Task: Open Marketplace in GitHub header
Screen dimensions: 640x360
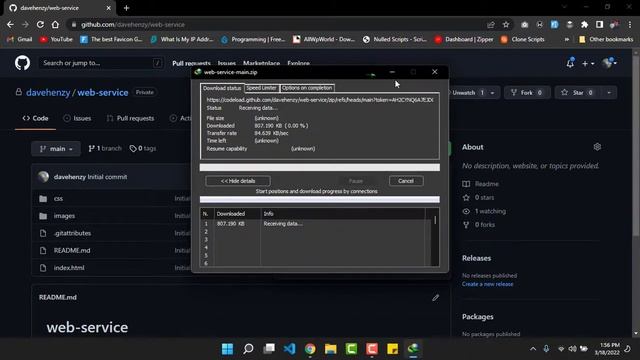Action: (262, 63)
